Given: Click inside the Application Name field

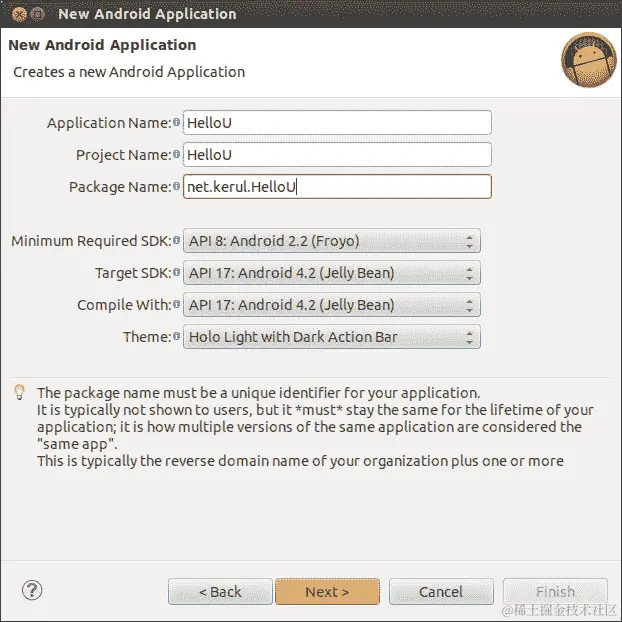Looking at the screenshot, I should click(337, 123).
